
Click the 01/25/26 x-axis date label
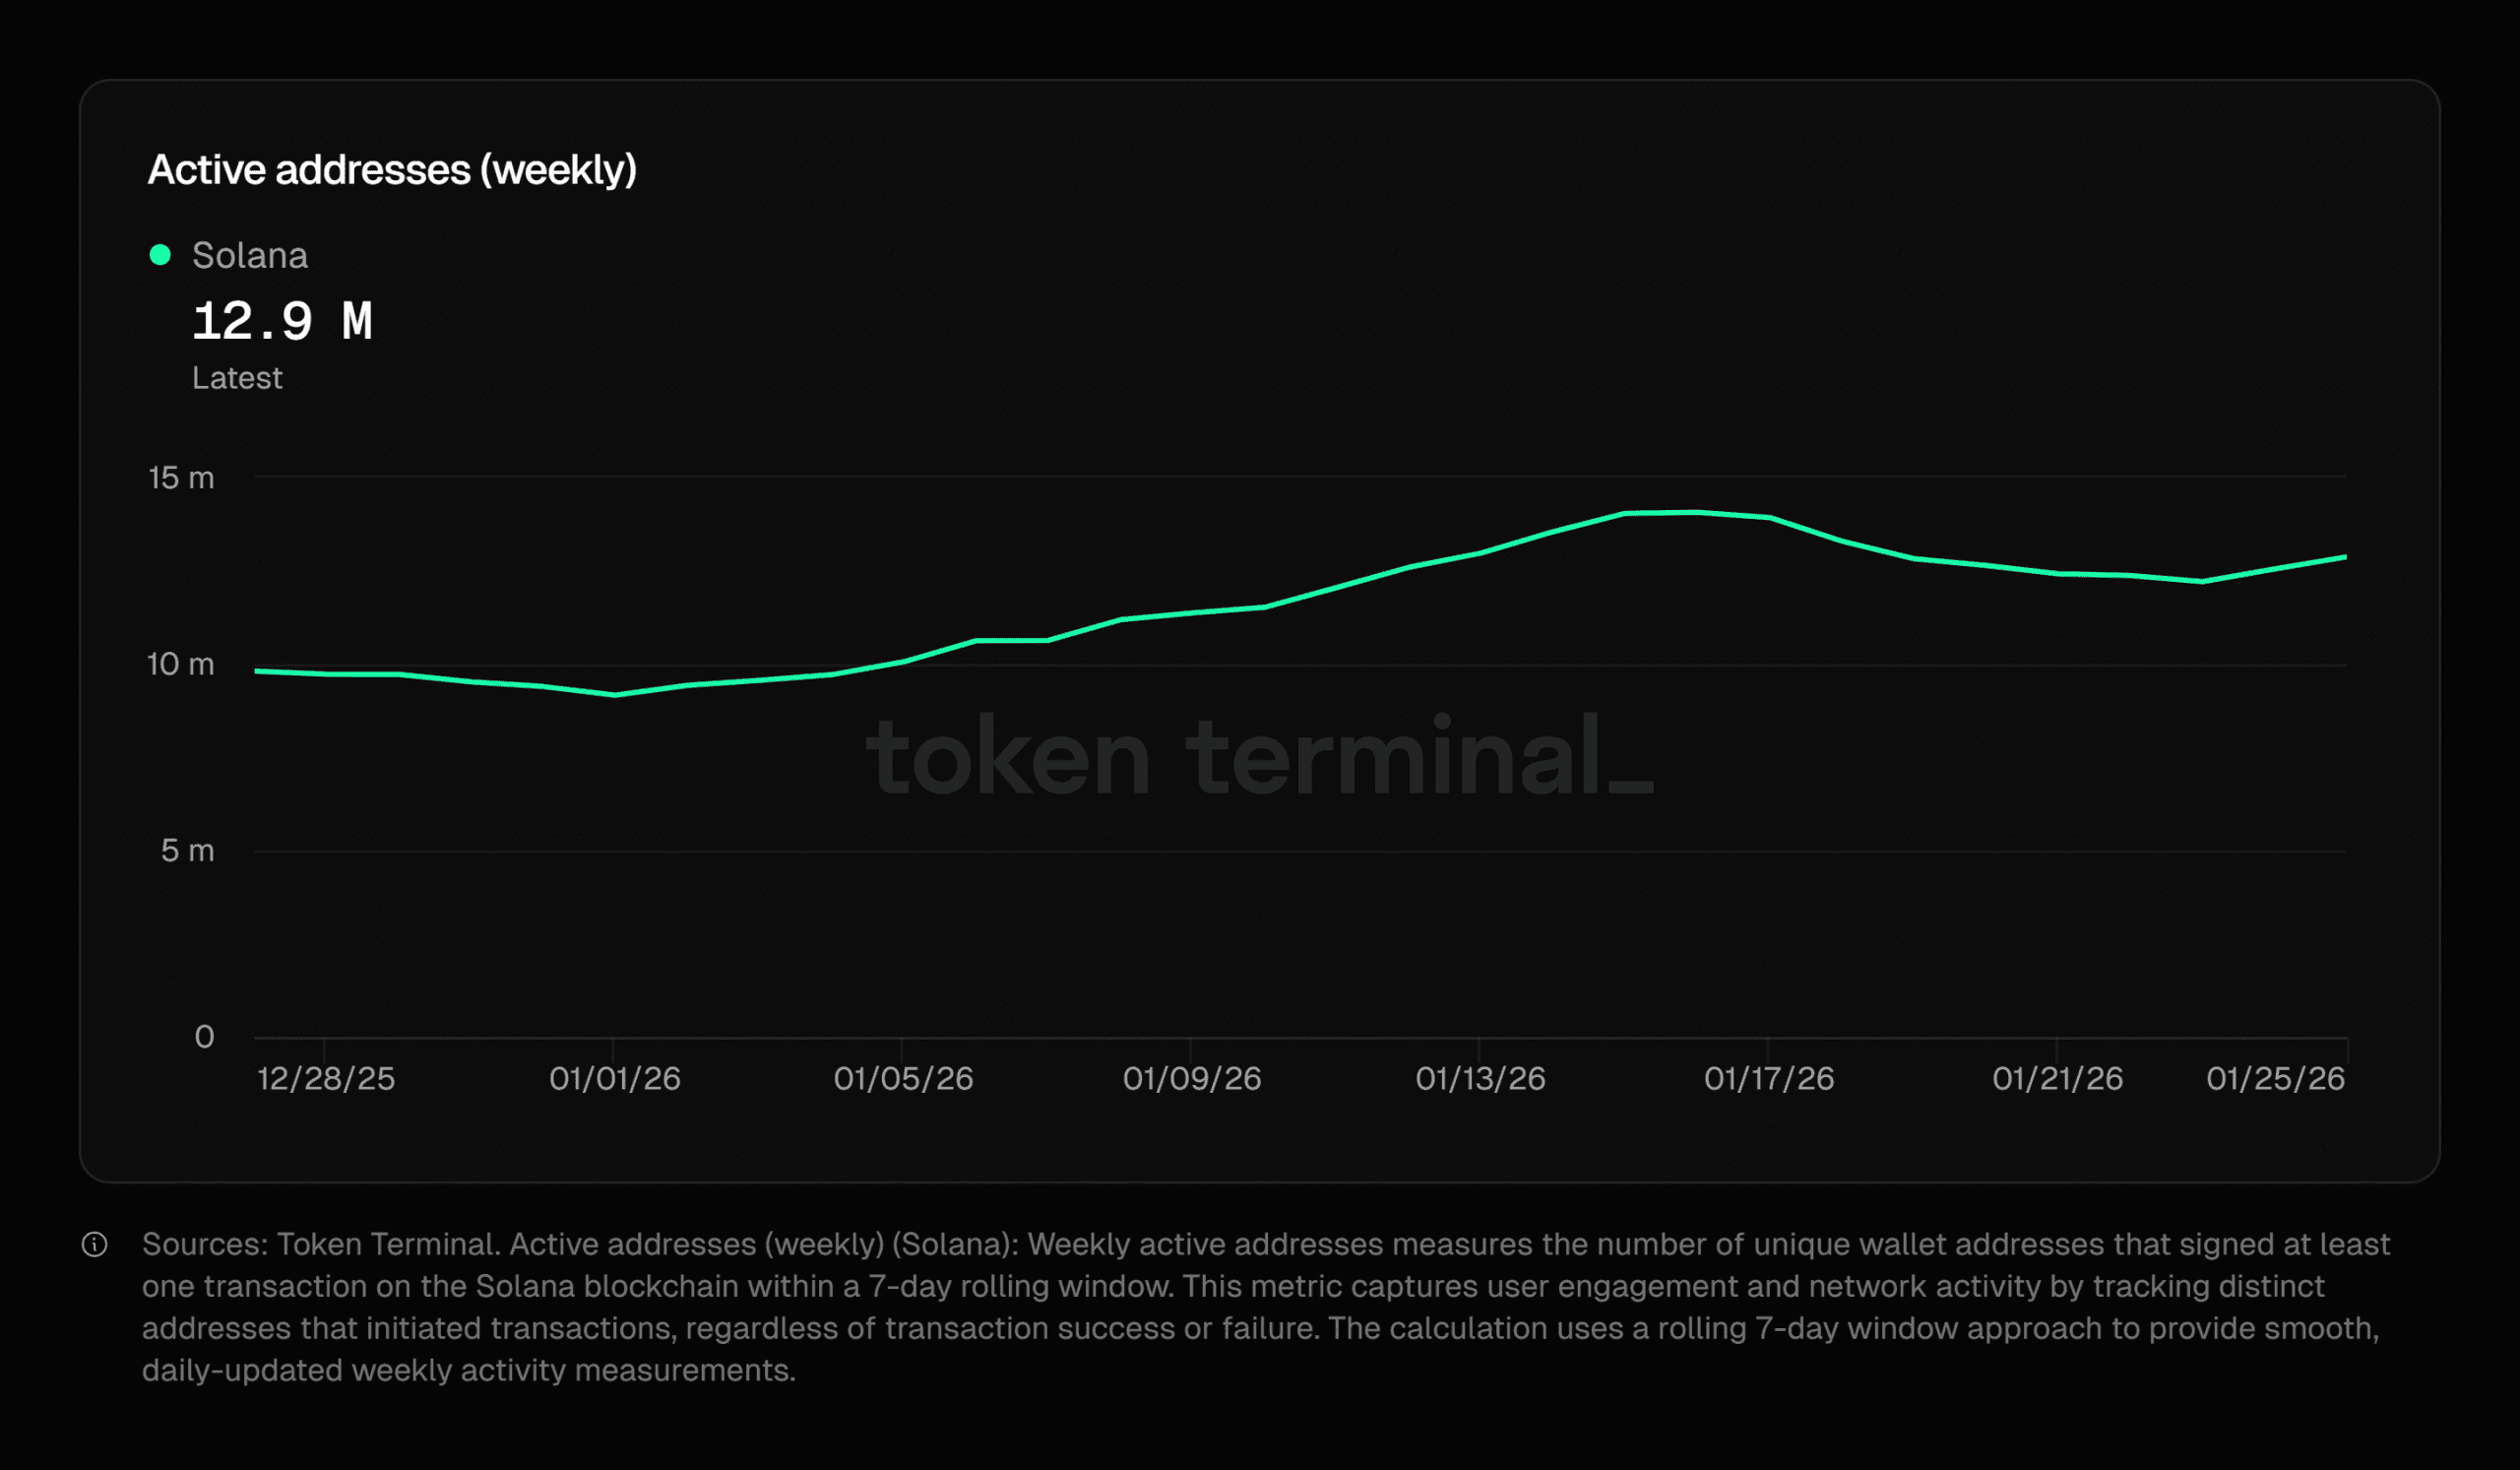tap(2275, 1079)
